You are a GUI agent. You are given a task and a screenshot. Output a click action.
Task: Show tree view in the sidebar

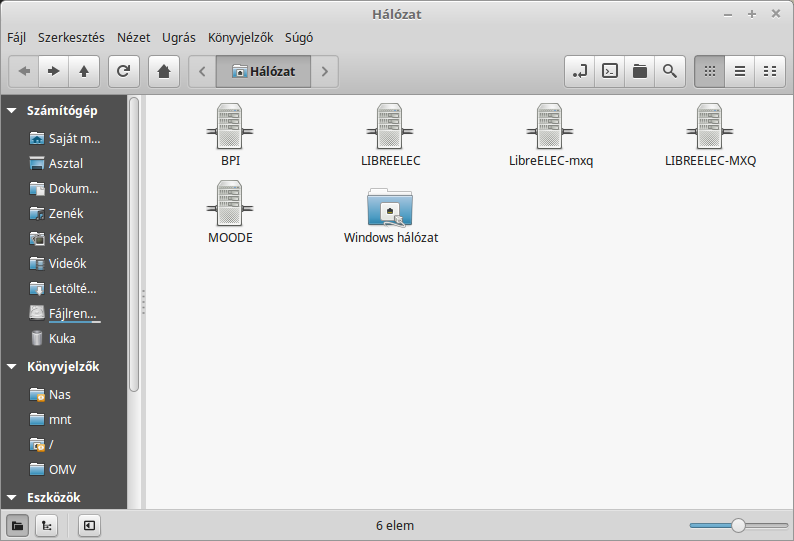[47, 525]
